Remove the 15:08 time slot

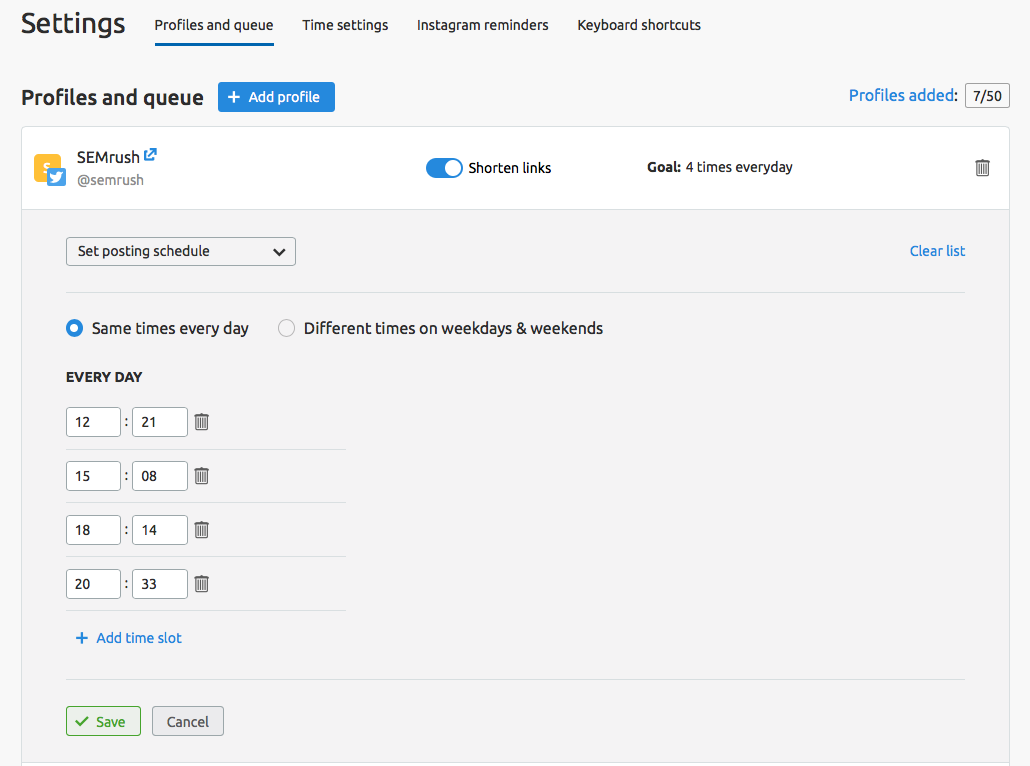(x=201, y=476)
